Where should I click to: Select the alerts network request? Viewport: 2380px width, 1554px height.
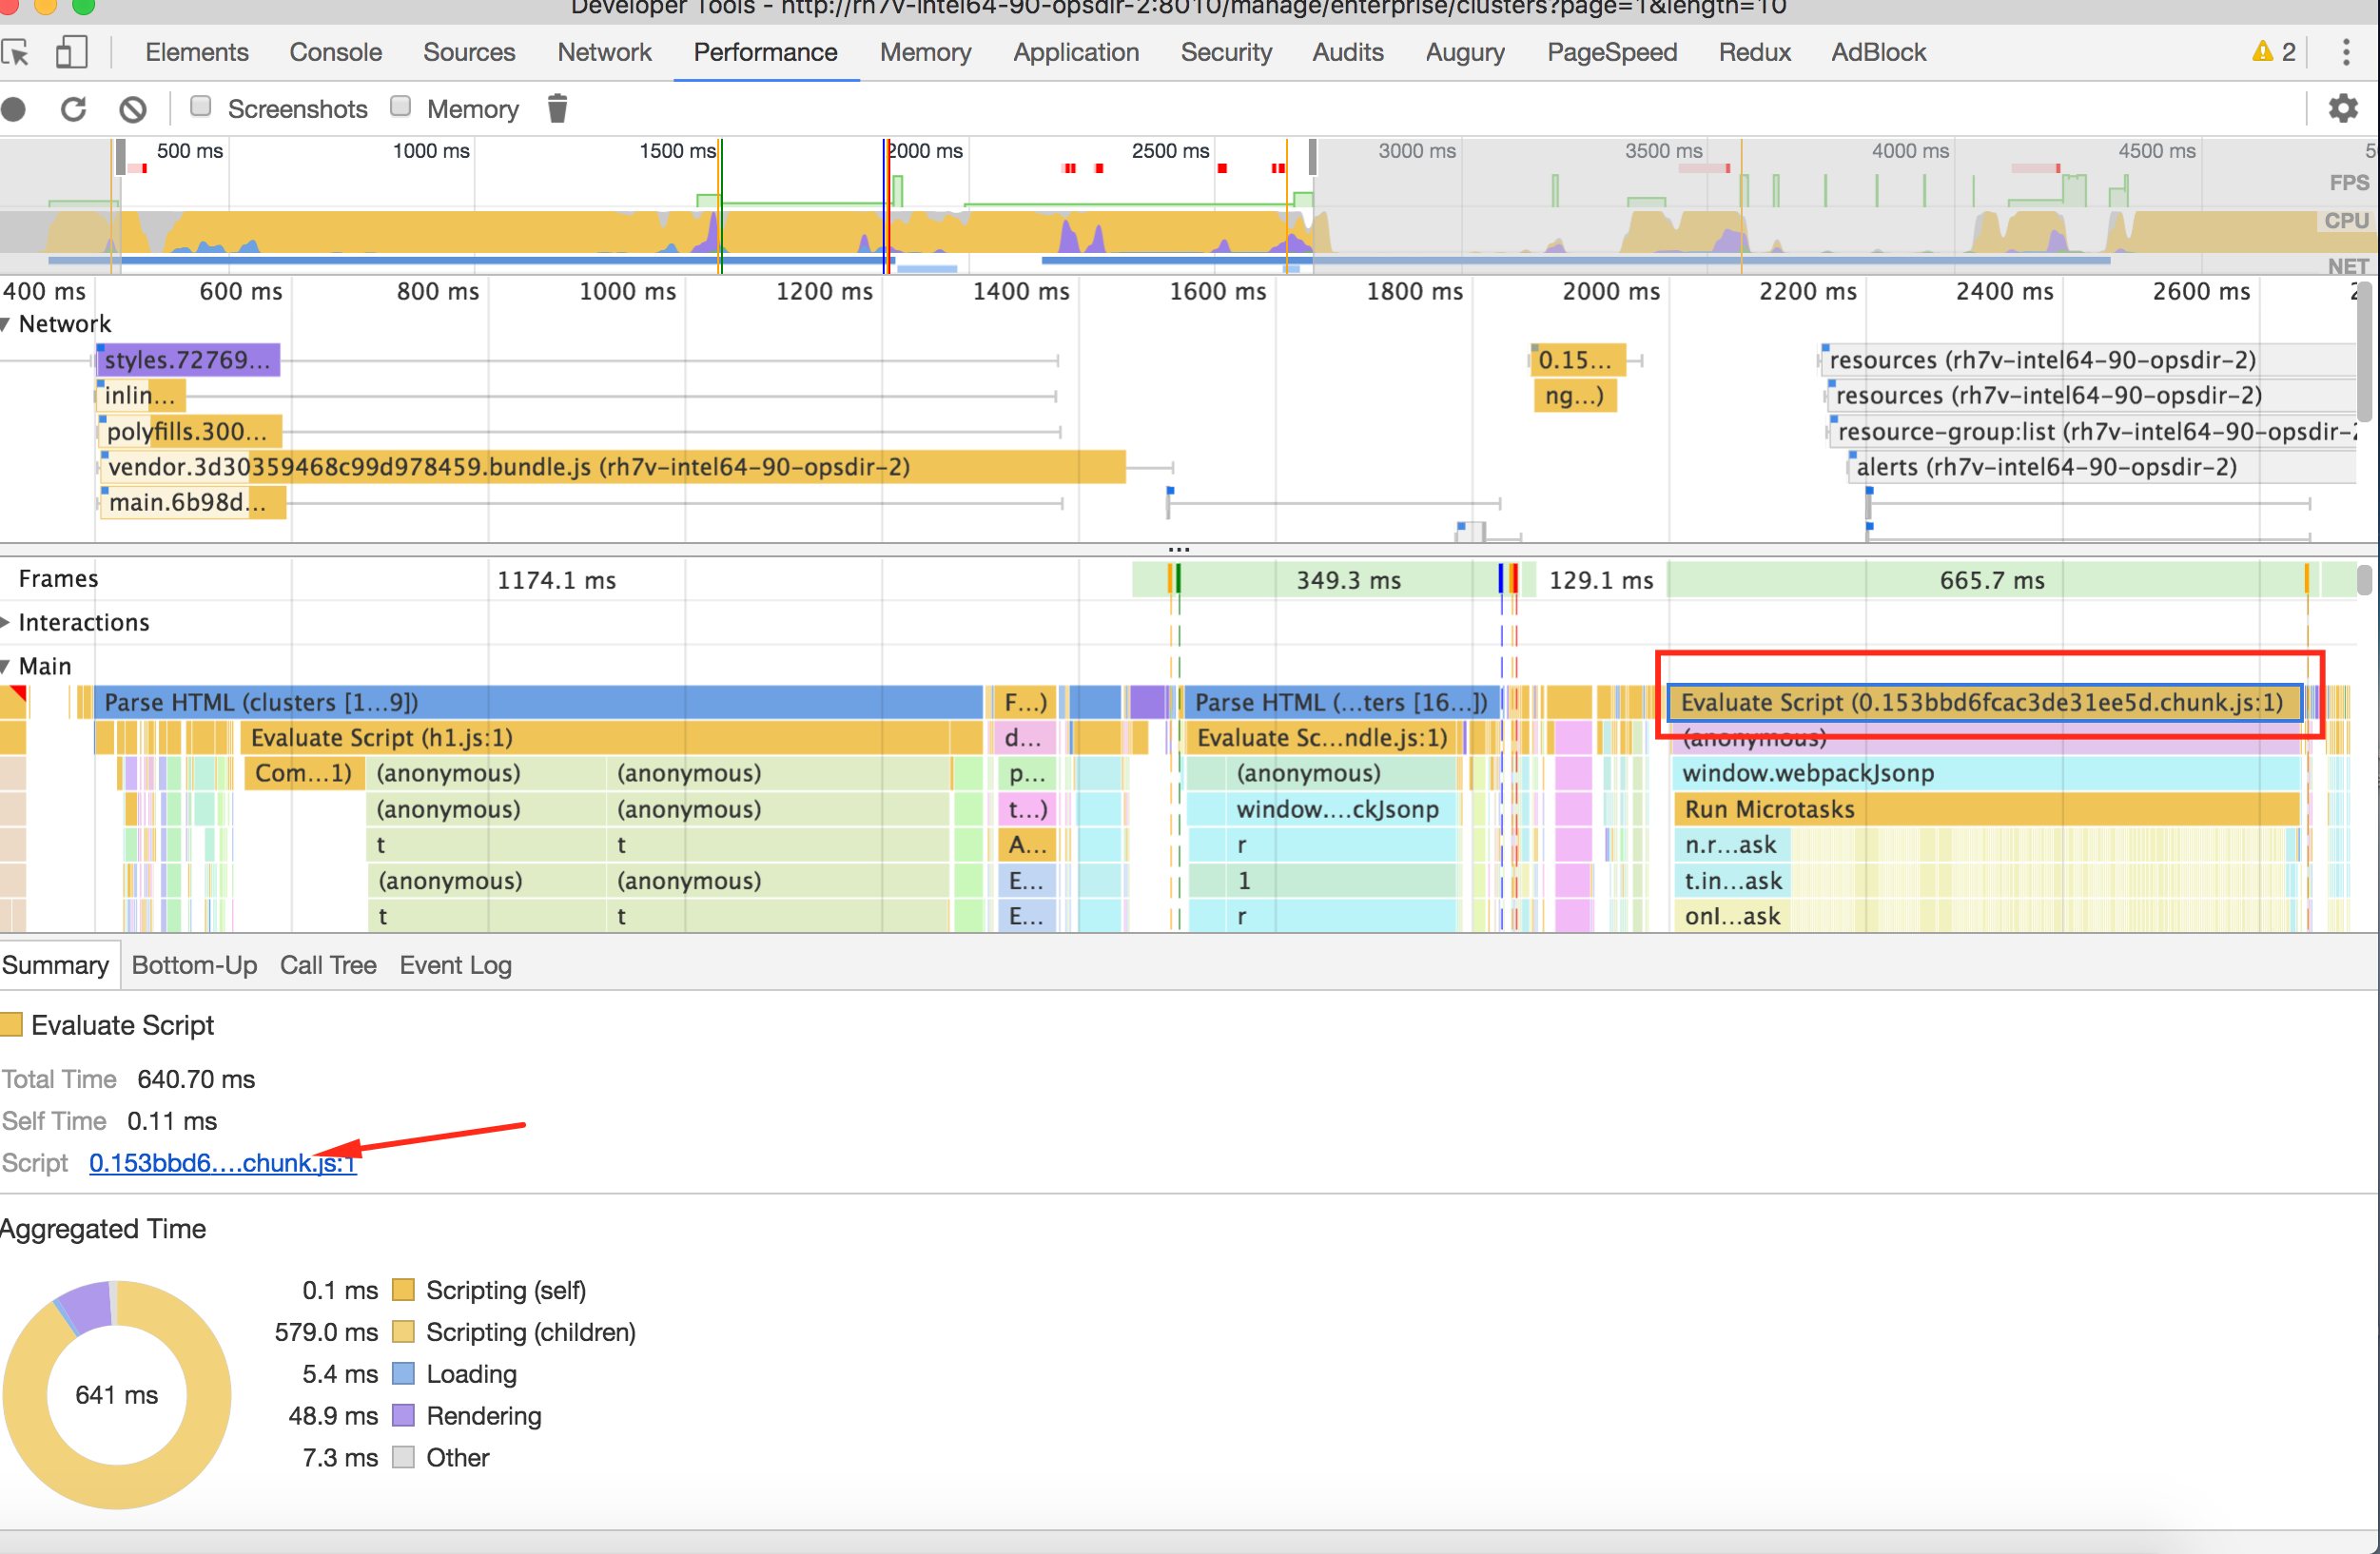pos(2101,467)
